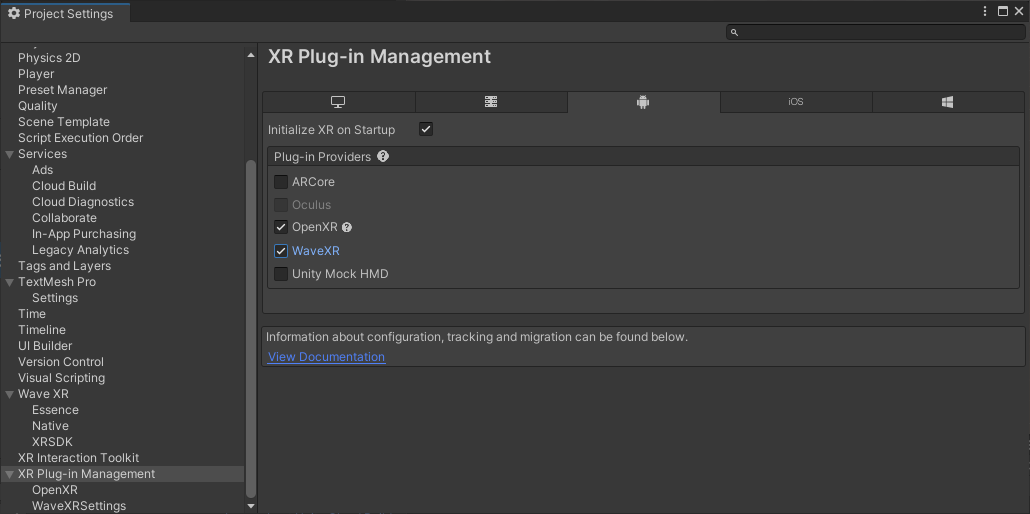Collapse the TextMesh Pro section
1030x514 pixels.
[9, 282]
